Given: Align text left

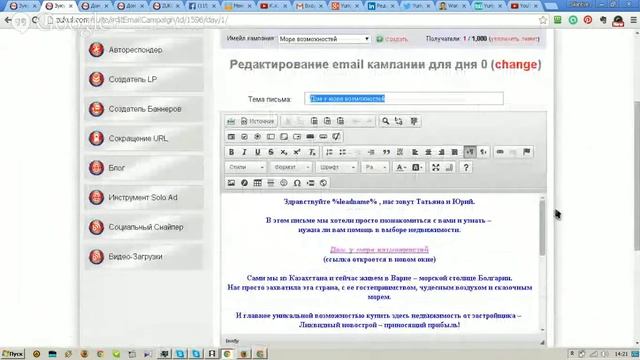Looking at the screenshot, I should [x=415, y=152].
